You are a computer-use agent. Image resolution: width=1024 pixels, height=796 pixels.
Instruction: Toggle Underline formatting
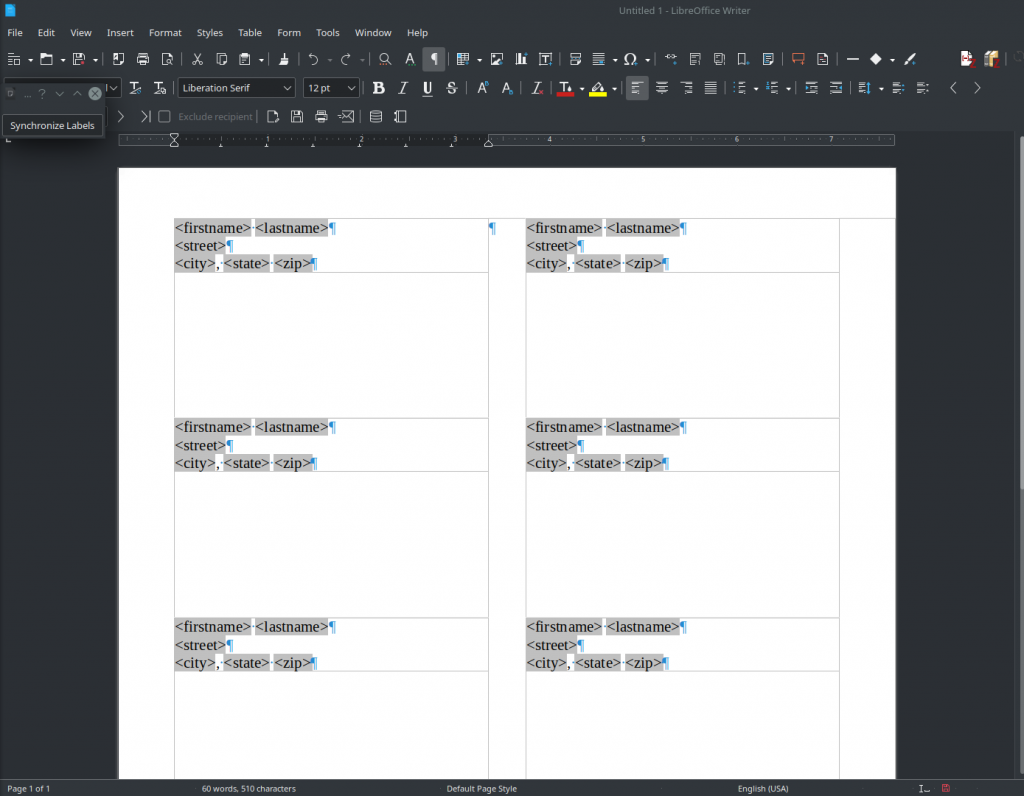pyautogui.click(x=427, y=88)
